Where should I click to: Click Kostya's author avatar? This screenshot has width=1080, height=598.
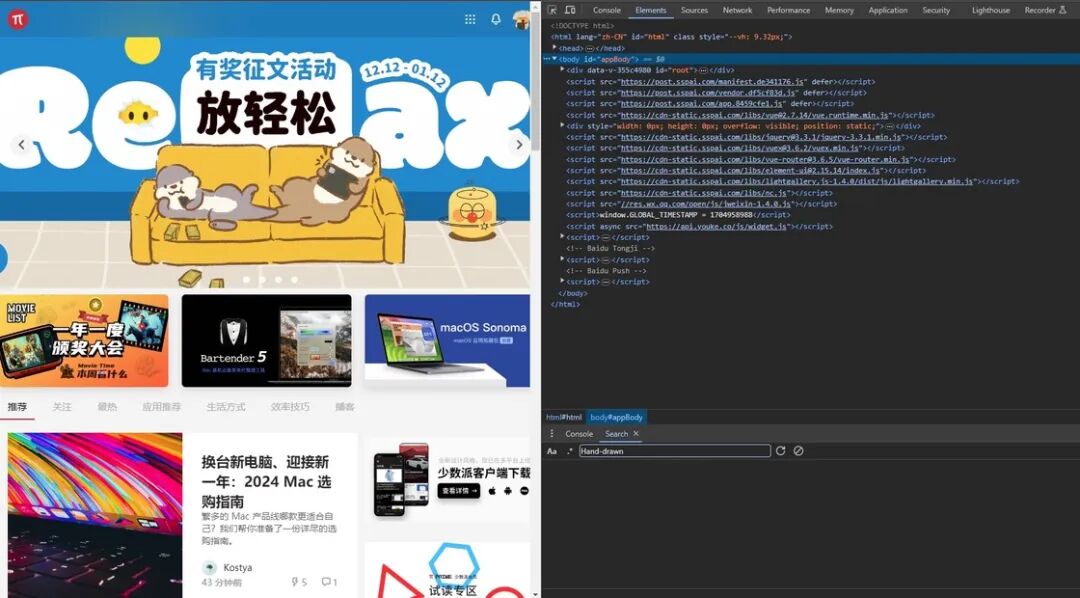click(x=209, y=568)
